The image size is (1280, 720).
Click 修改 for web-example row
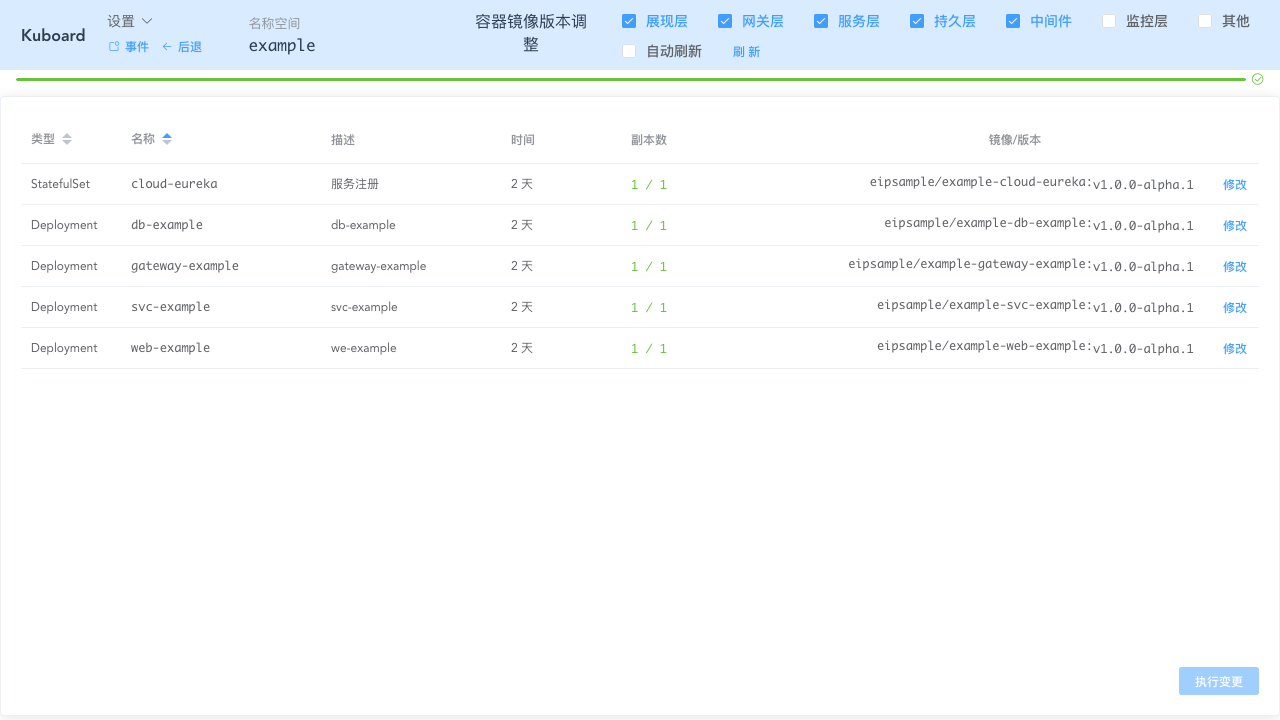click(1235, 349)
